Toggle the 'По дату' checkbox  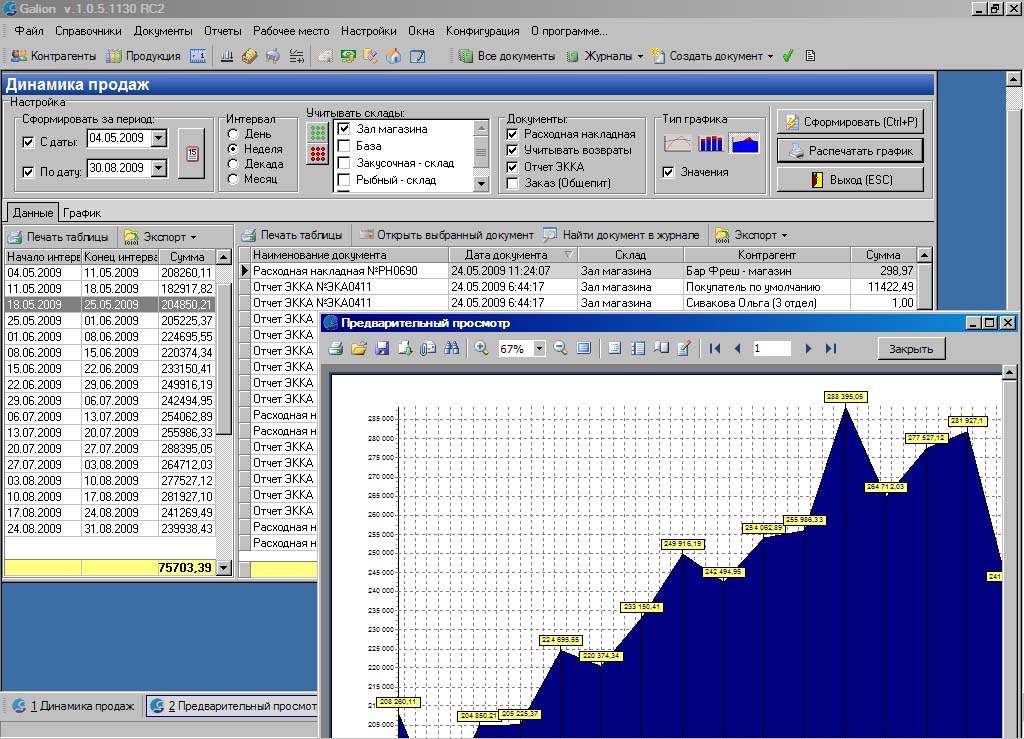(x=28, y=172)
